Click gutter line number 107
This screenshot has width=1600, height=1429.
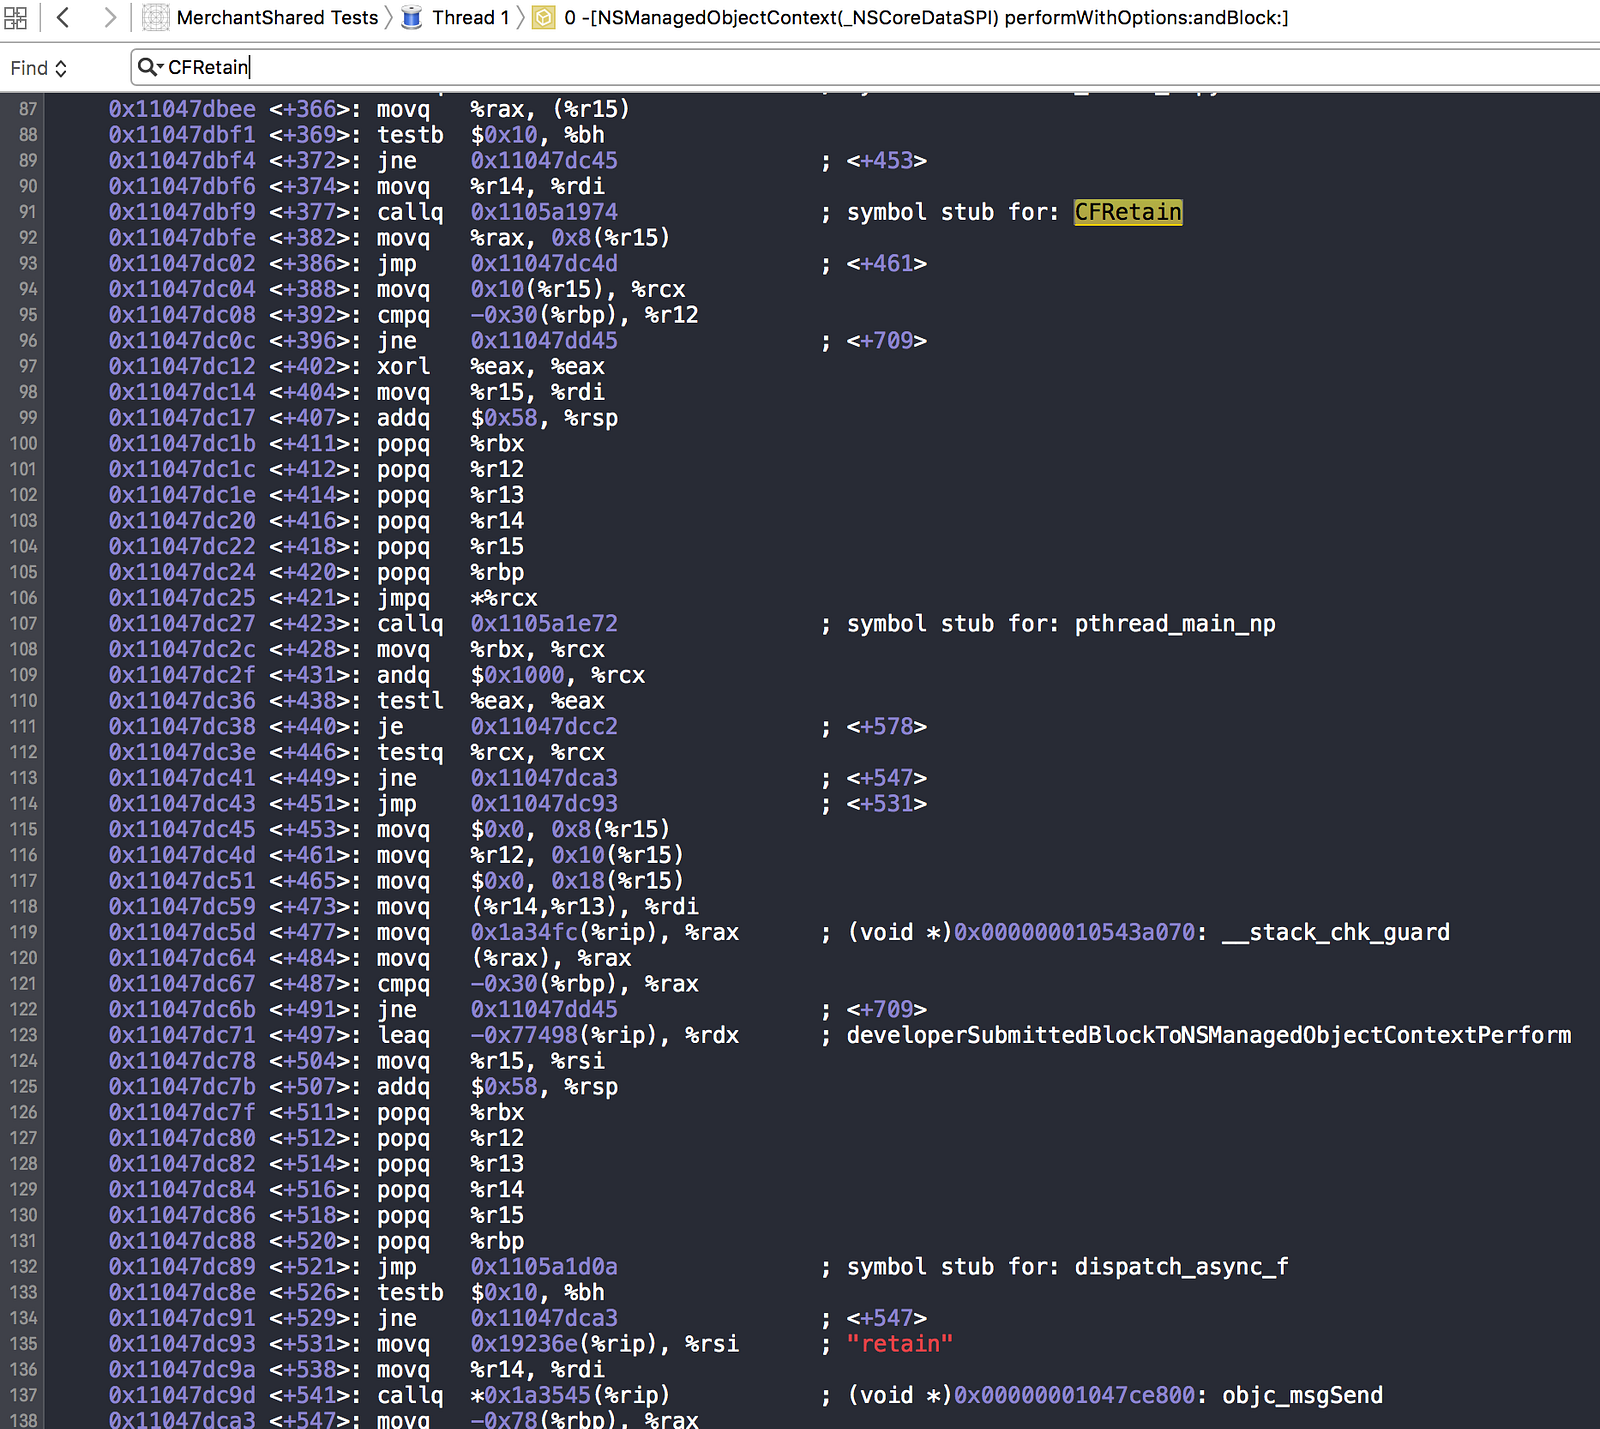[x=24, y=624]
